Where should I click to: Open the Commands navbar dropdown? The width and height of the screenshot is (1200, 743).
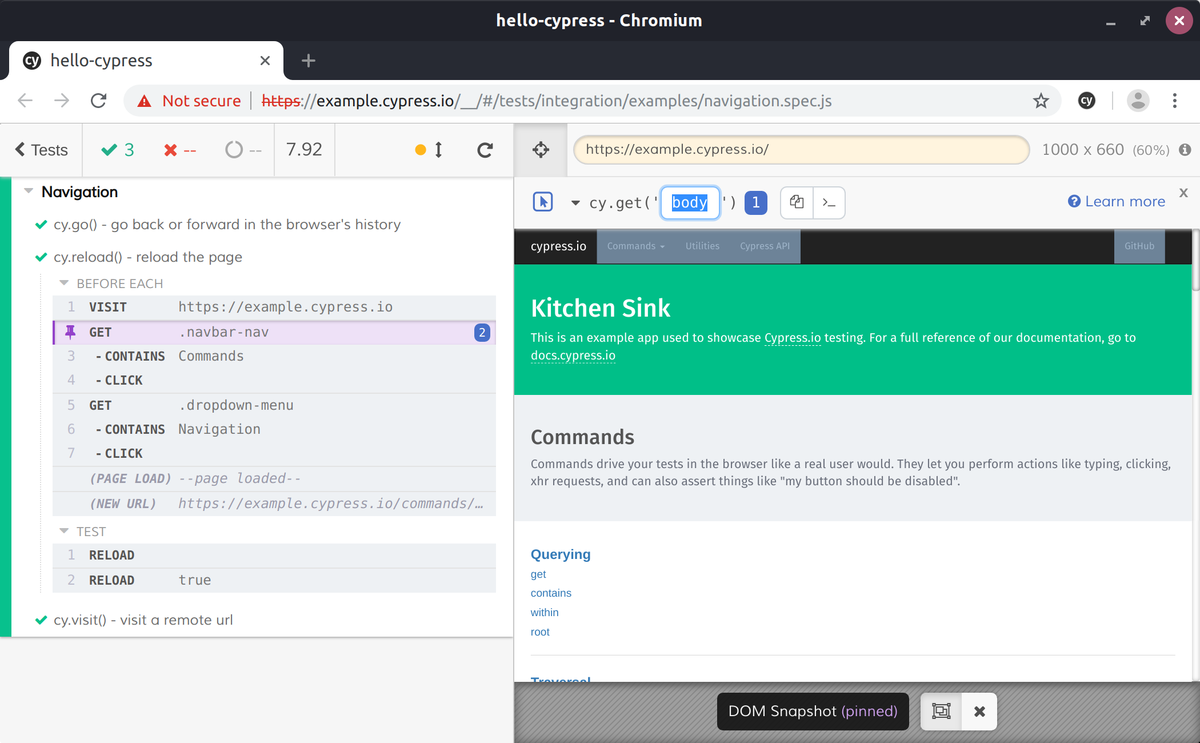pyautogui.click(x=636, y=246)
